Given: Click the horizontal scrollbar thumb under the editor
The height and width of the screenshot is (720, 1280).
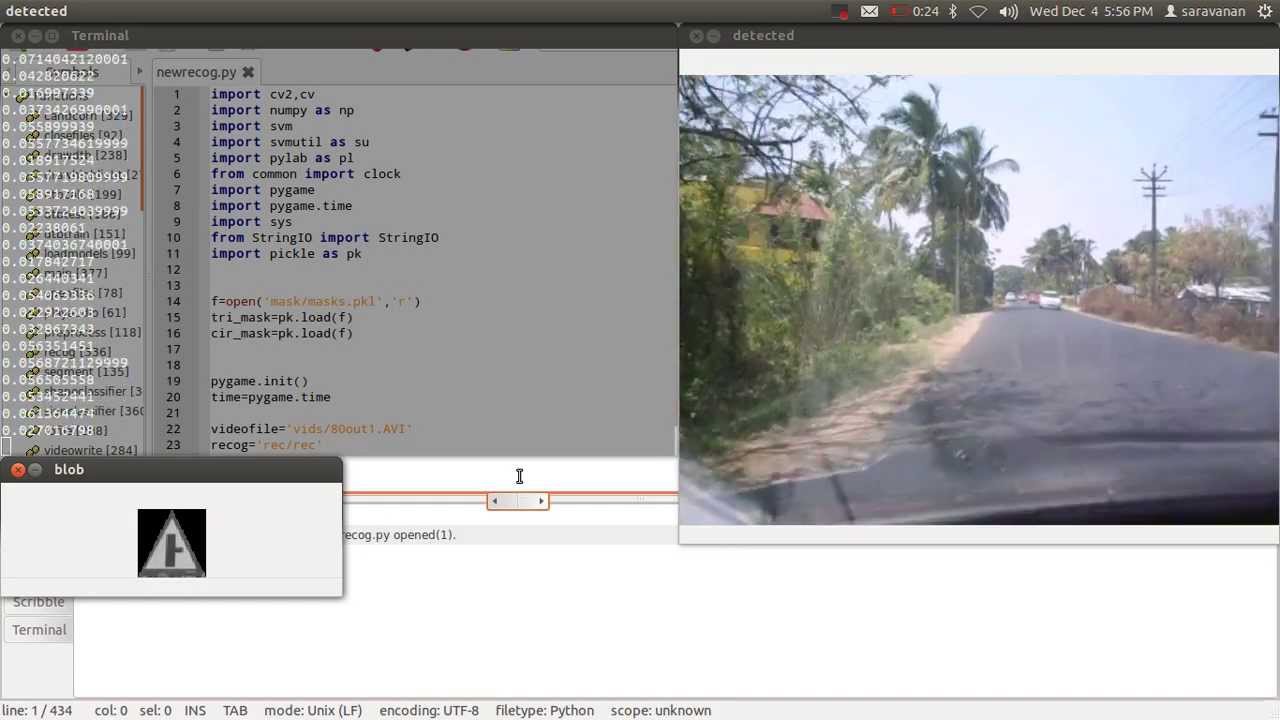Looking at the screenshot, I should tap(518, 501).
